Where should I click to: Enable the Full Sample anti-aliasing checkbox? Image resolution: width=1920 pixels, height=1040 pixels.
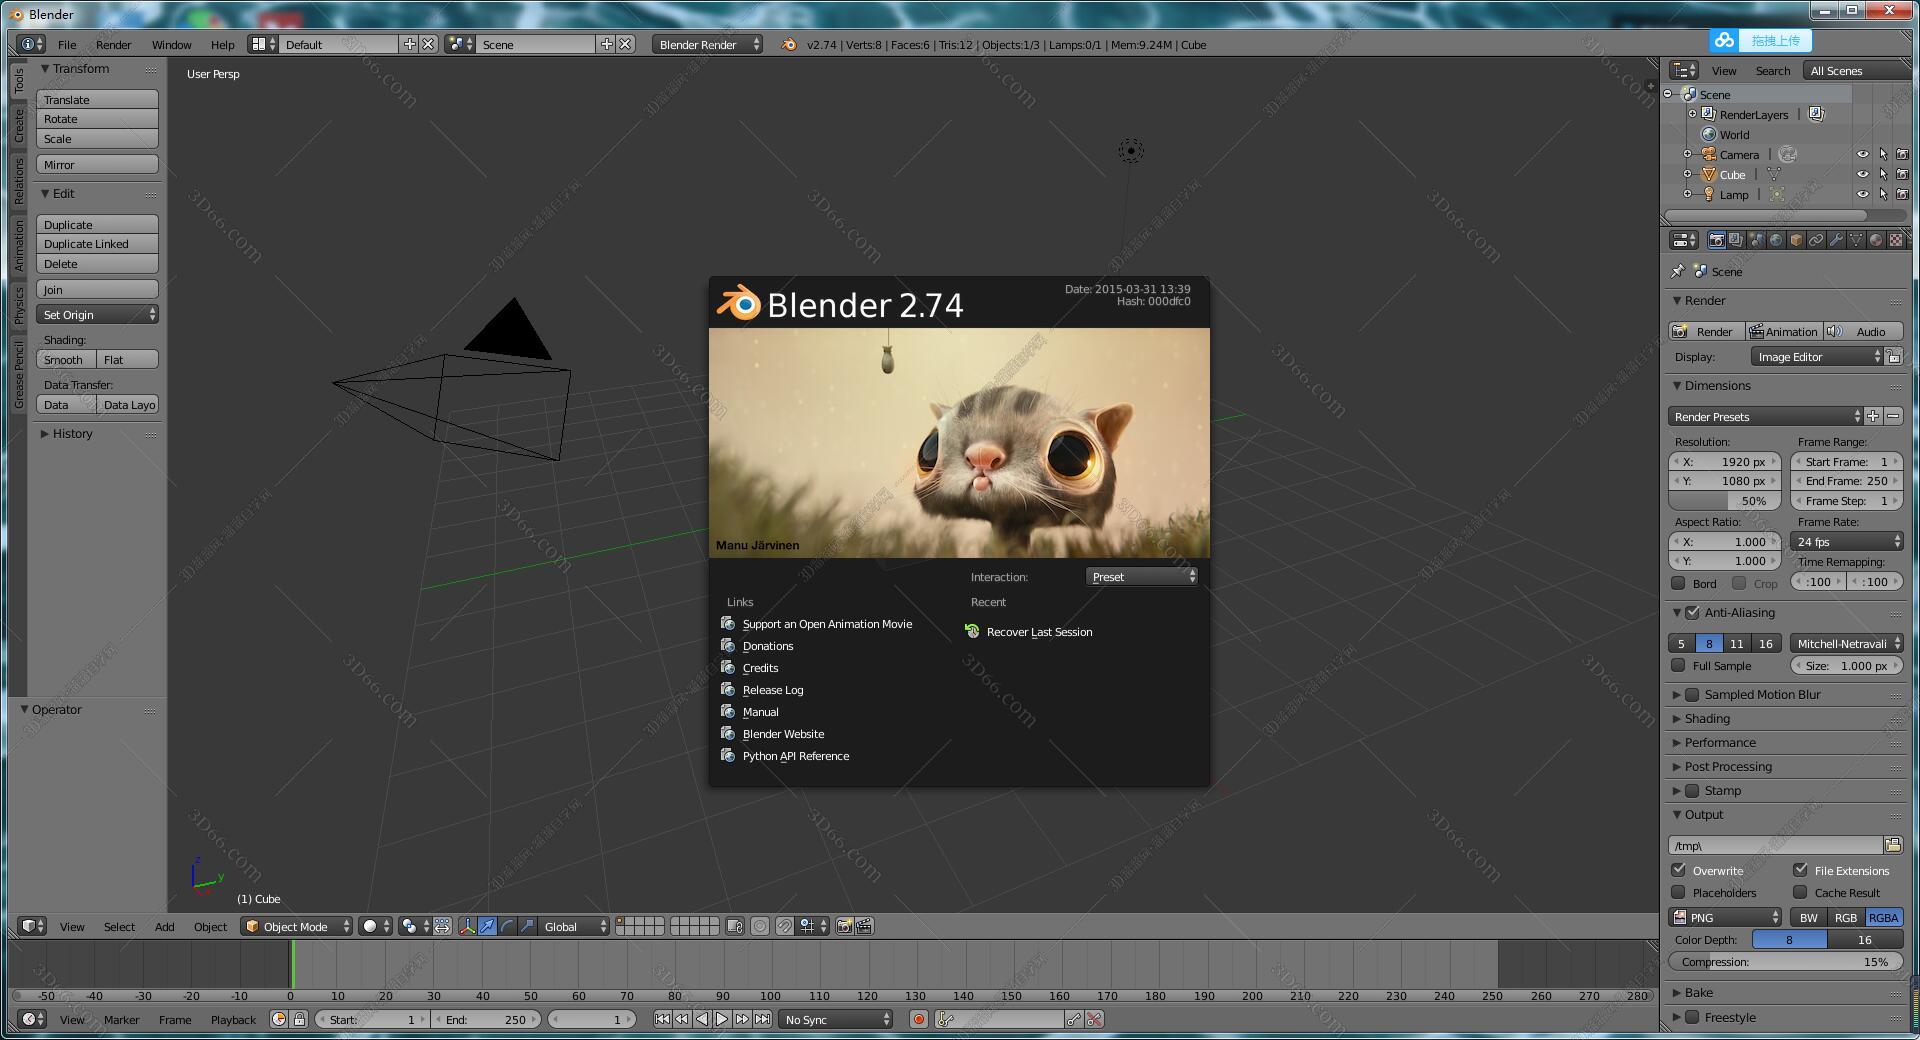coord(1681,665)
